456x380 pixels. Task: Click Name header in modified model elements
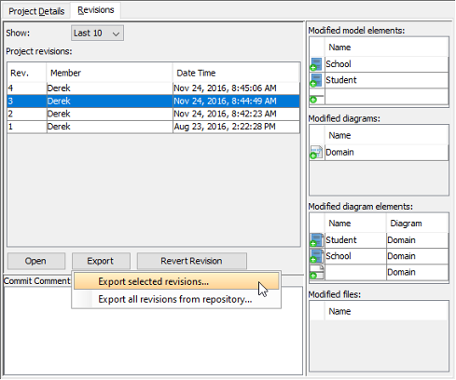(387, 47)
